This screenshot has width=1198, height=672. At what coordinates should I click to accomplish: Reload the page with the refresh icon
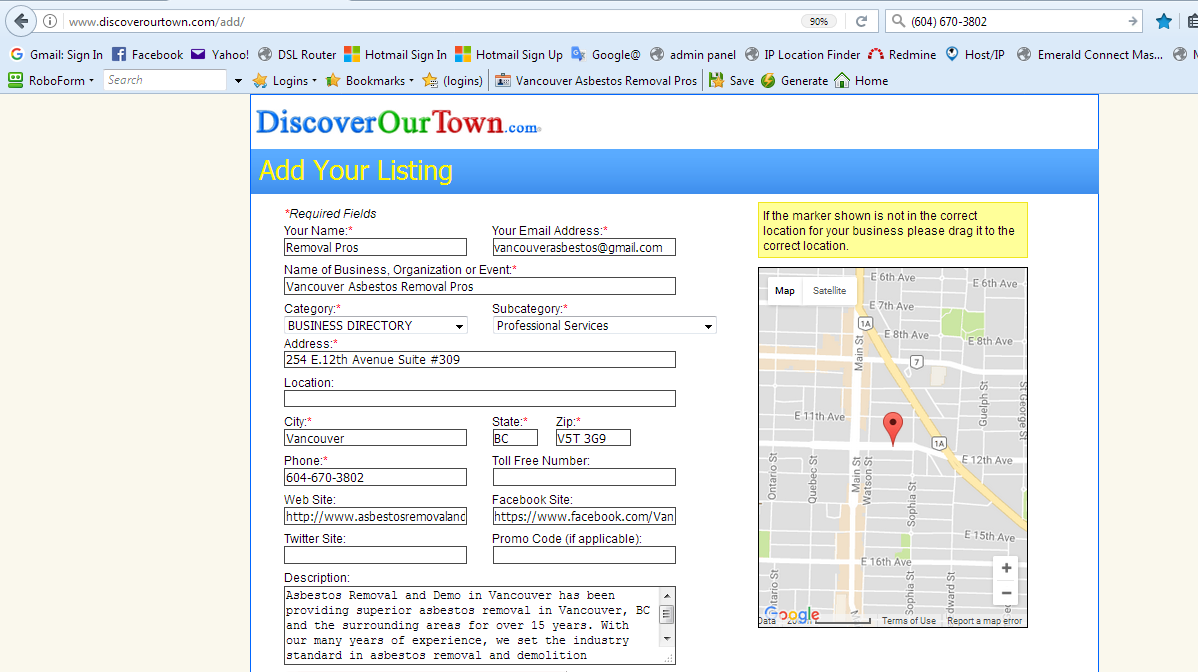tap(861, 21)
